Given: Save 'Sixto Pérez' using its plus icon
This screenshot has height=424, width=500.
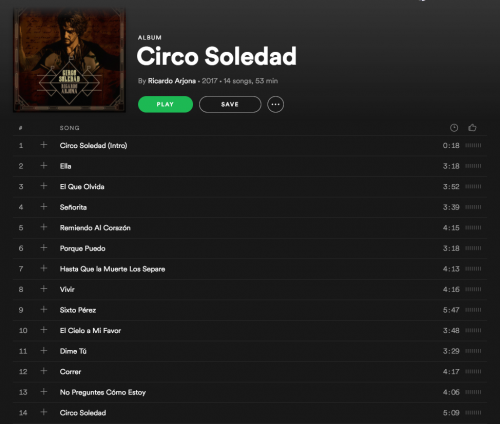Looking at the screenshot, I should point(44,309).
